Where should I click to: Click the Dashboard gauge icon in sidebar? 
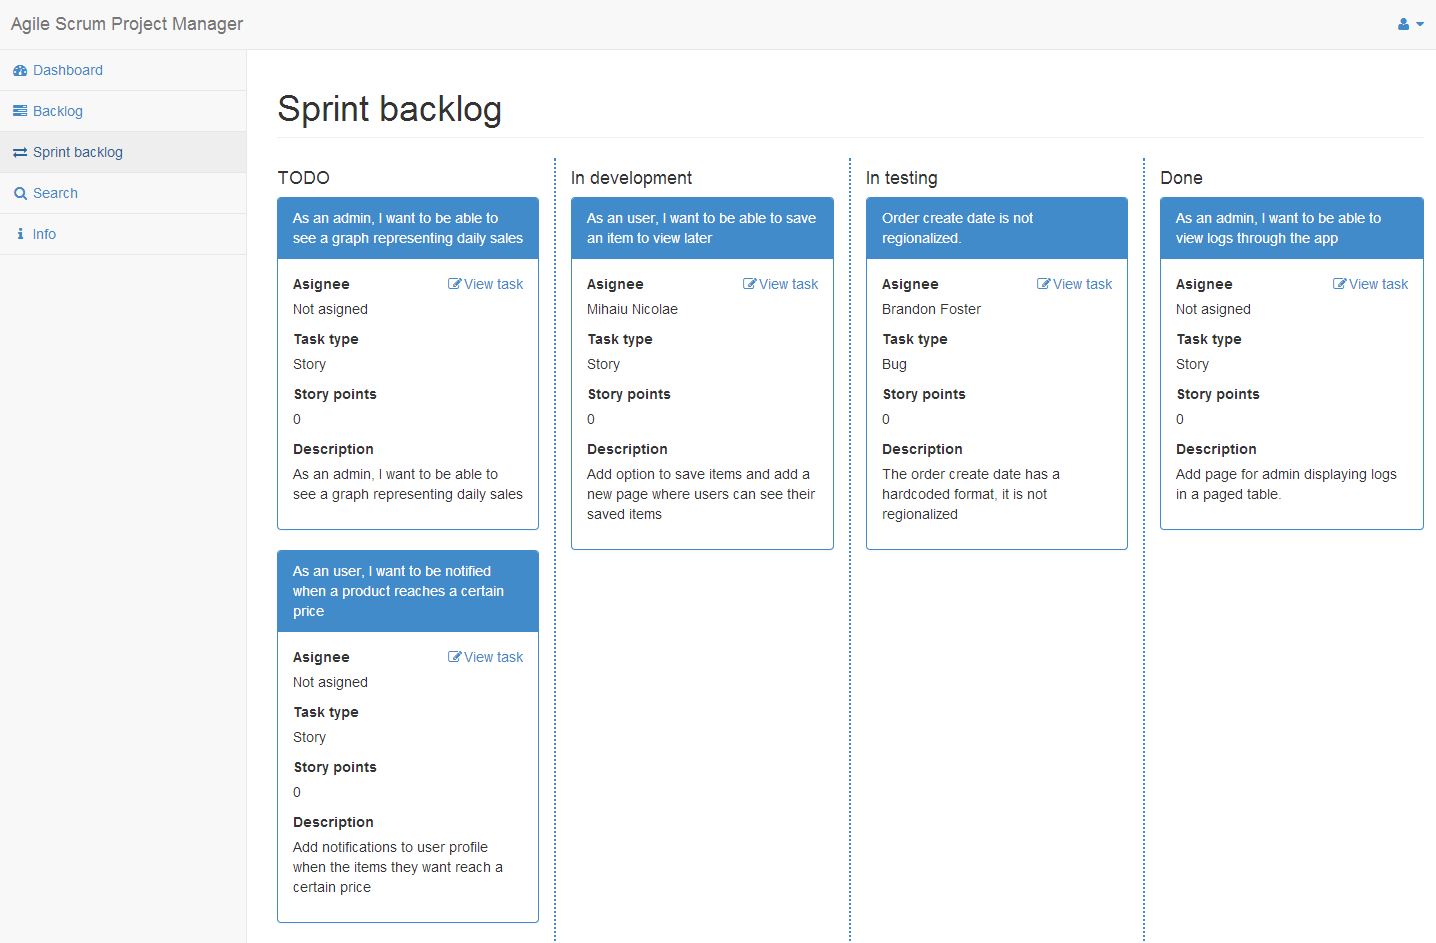(20, 70)
